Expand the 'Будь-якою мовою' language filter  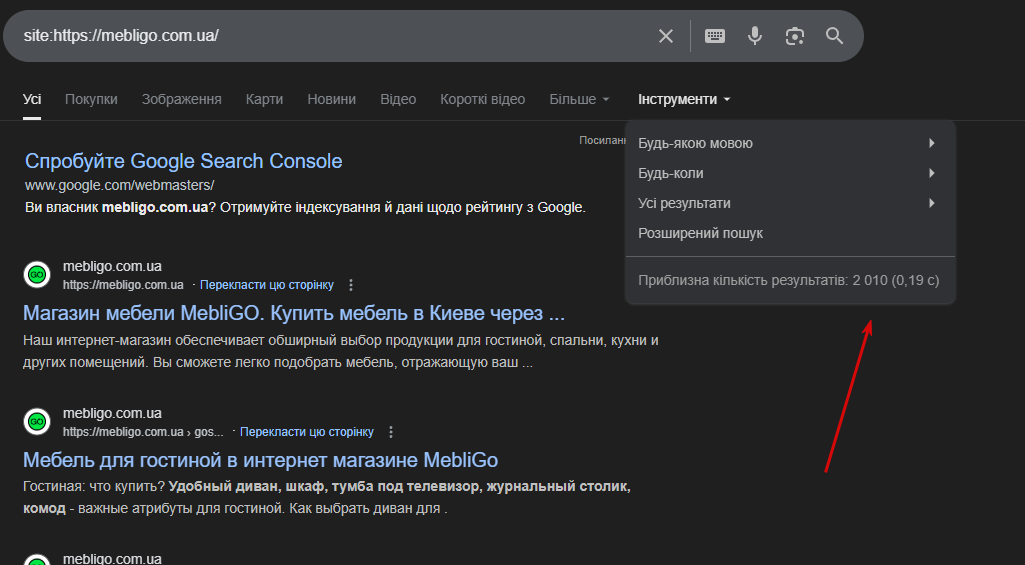(x=790, y=143)
